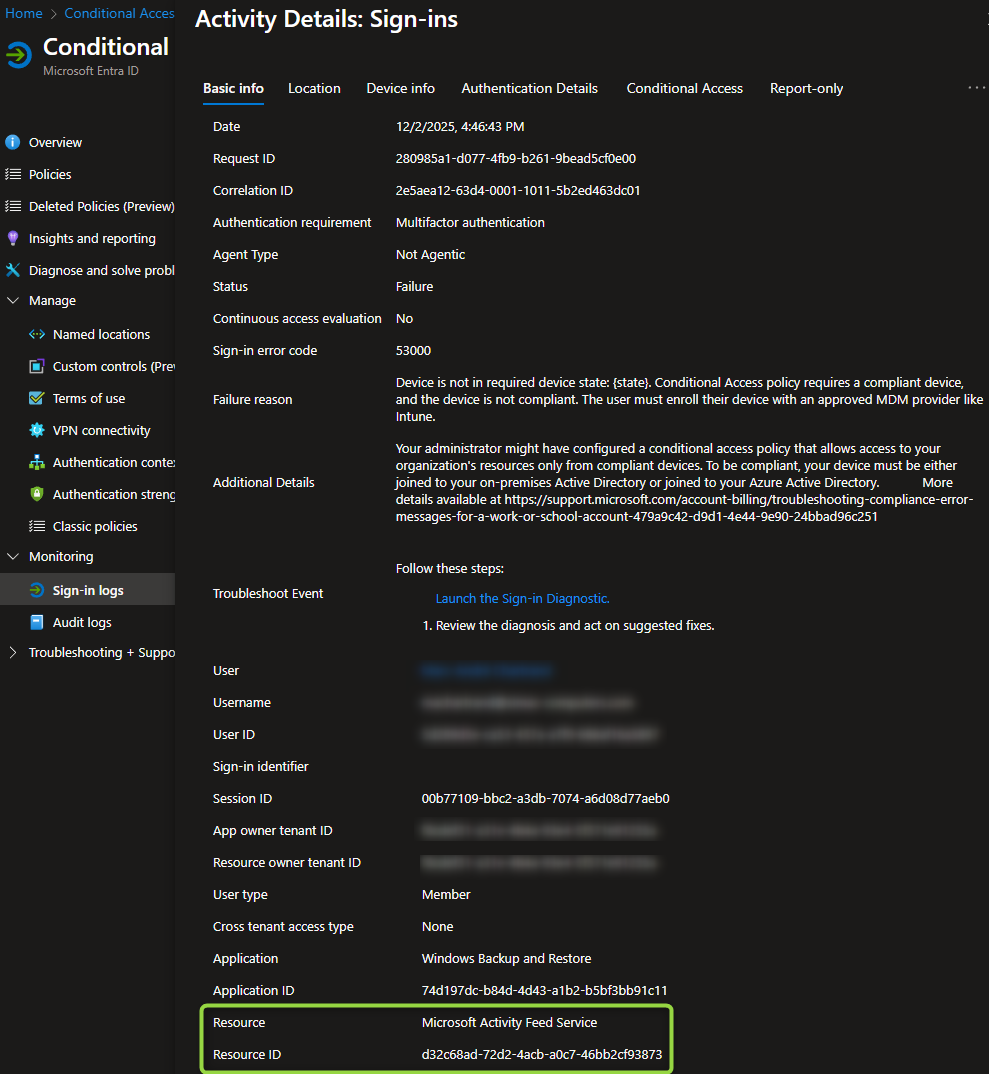
Task: Click the VPN connectivity gear icon
Action: tap(37, 430)
